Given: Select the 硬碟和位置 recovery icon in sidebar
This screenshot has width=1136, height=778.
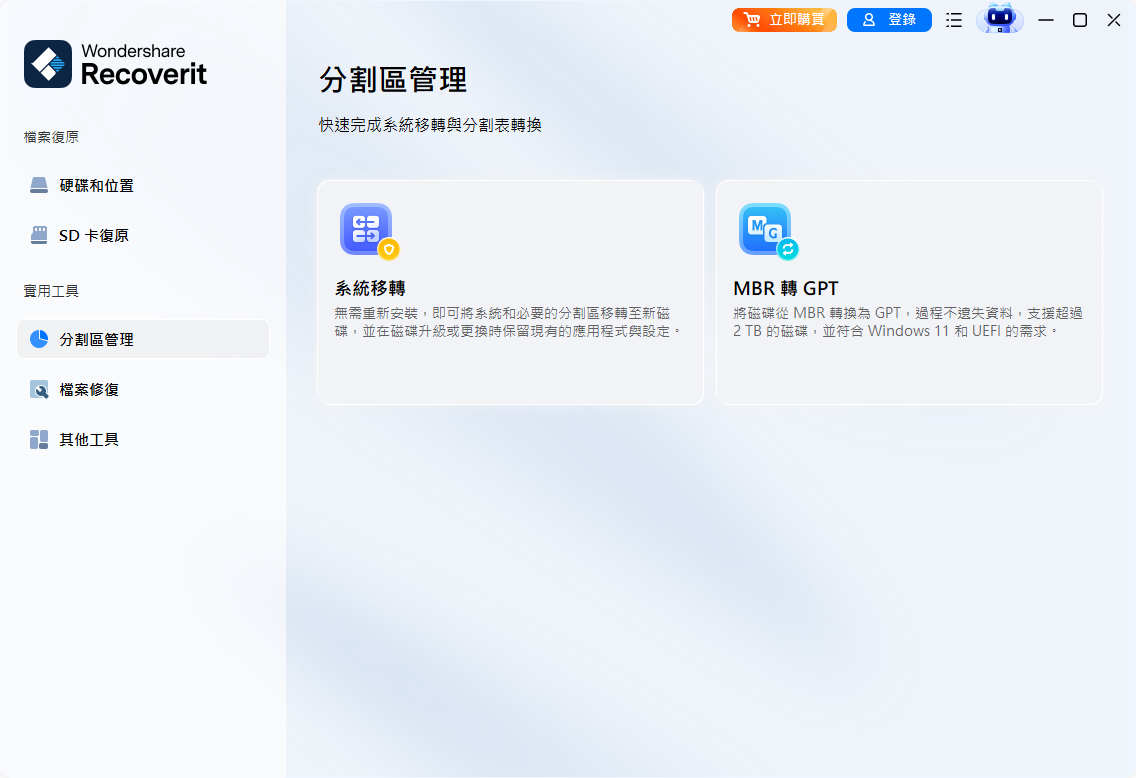Looking at the screenshot, I should (x=37, y=184).
